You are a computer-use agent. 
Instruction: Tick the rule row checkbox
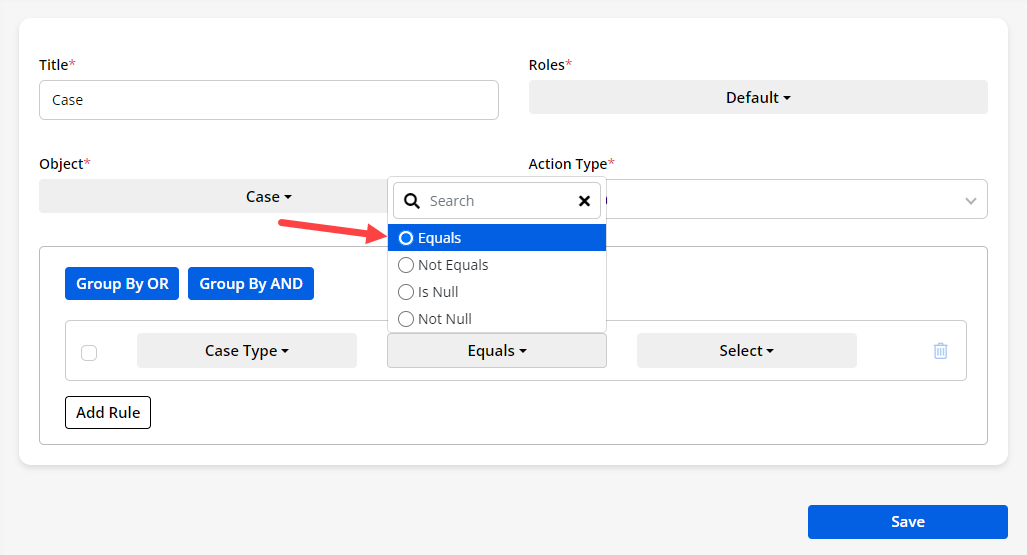[x=89, y=352]
